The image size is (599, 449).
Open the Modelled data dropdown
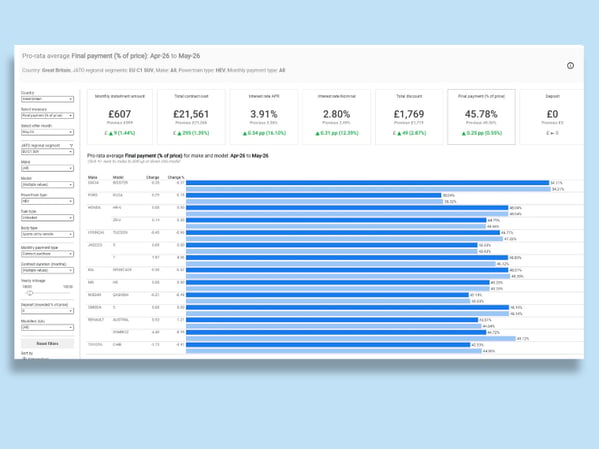pos(47,327)
